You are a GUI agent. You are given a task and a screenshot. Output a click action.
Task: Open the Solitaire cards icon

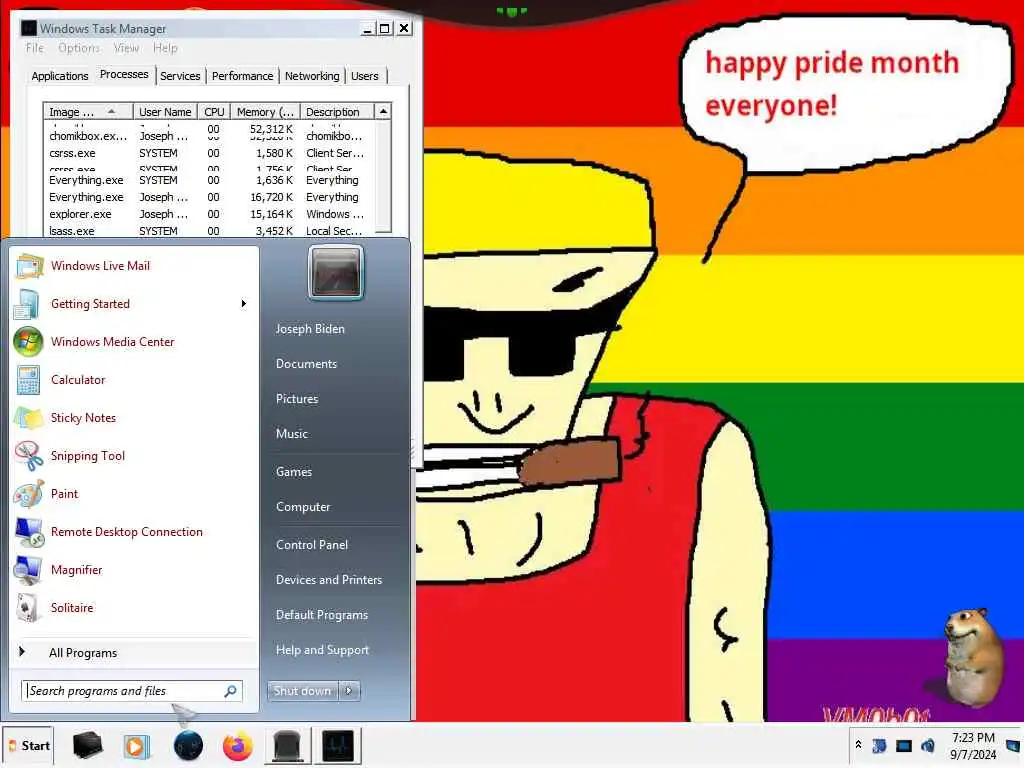(29, 608)
